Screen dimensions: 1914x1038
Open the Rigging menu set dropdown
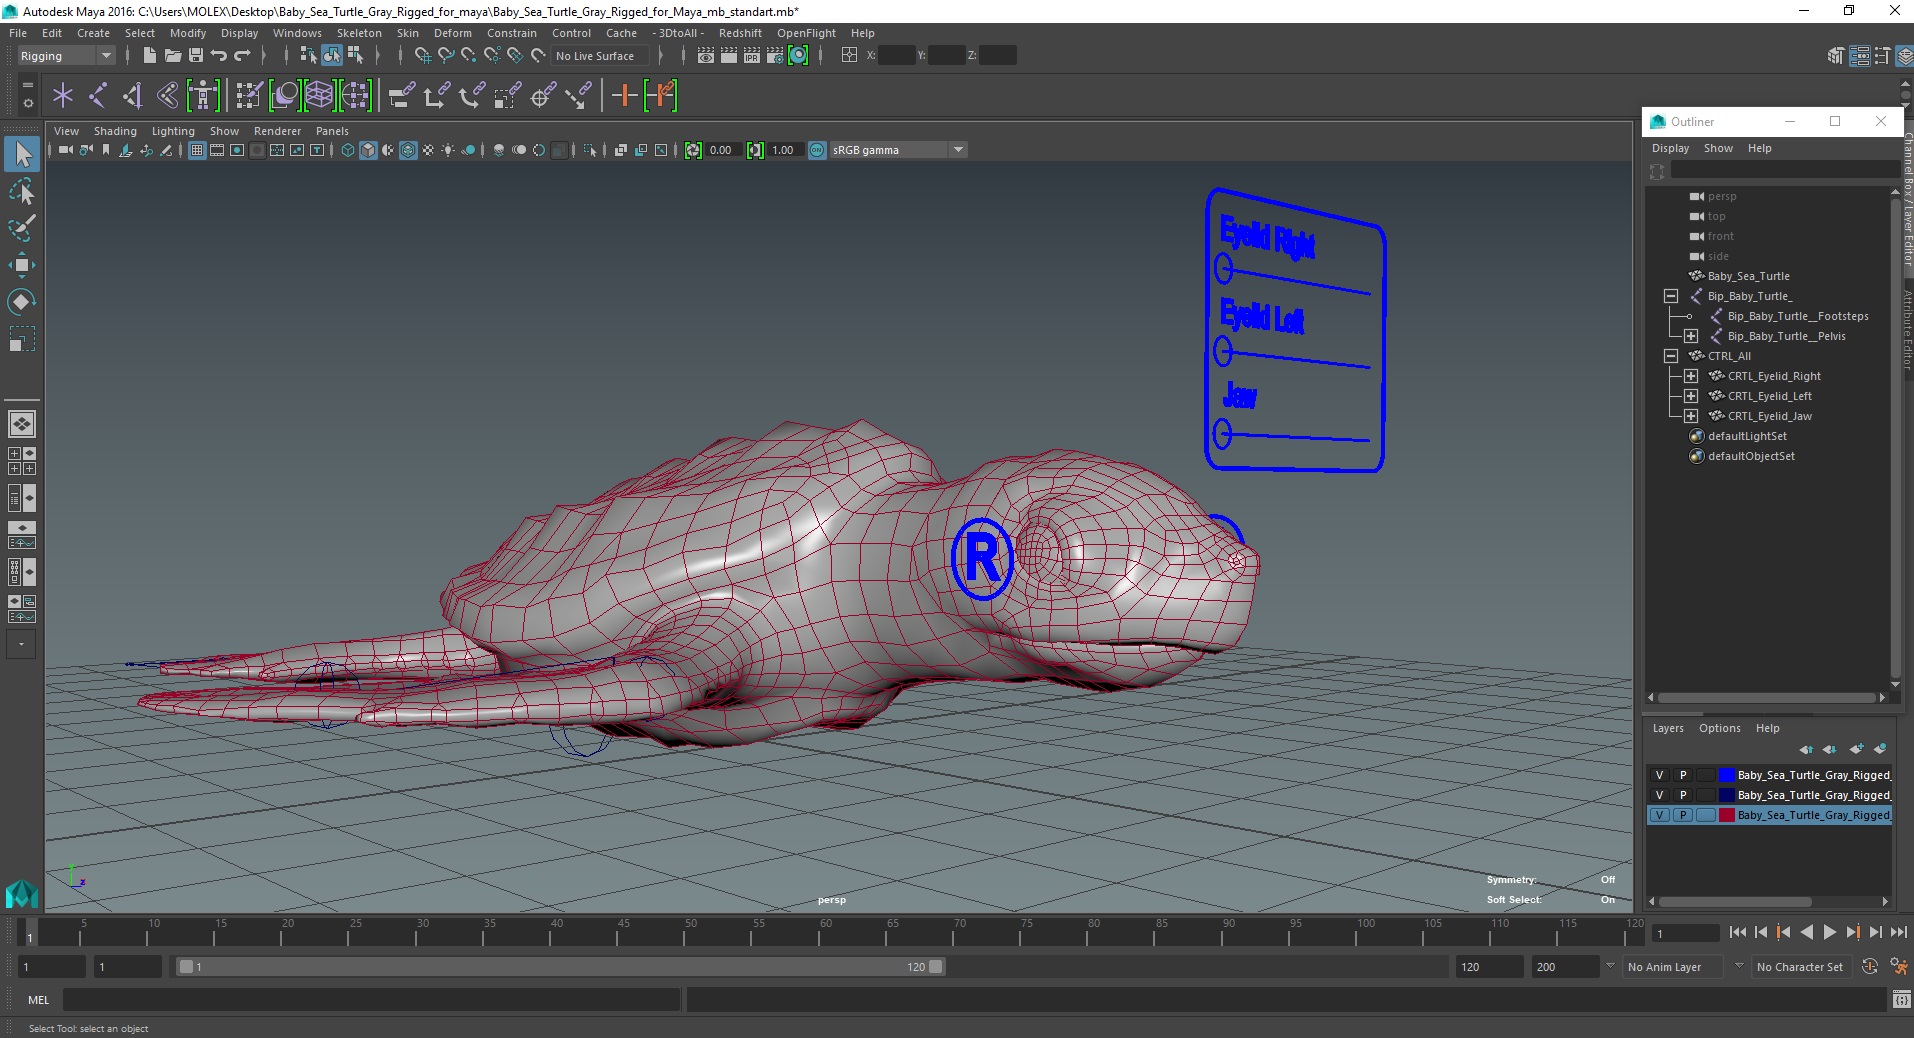click(x=65, y=56)
